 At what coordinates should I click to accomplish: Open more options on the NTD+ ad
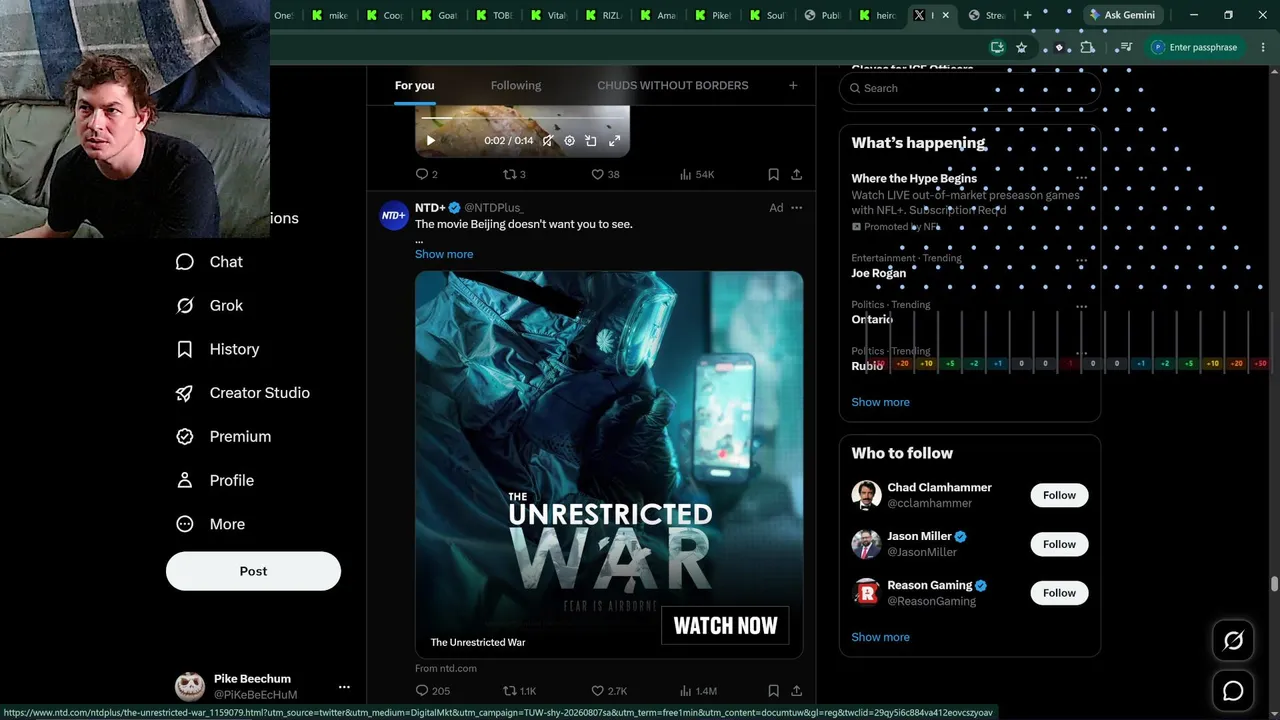coord(796,208)
